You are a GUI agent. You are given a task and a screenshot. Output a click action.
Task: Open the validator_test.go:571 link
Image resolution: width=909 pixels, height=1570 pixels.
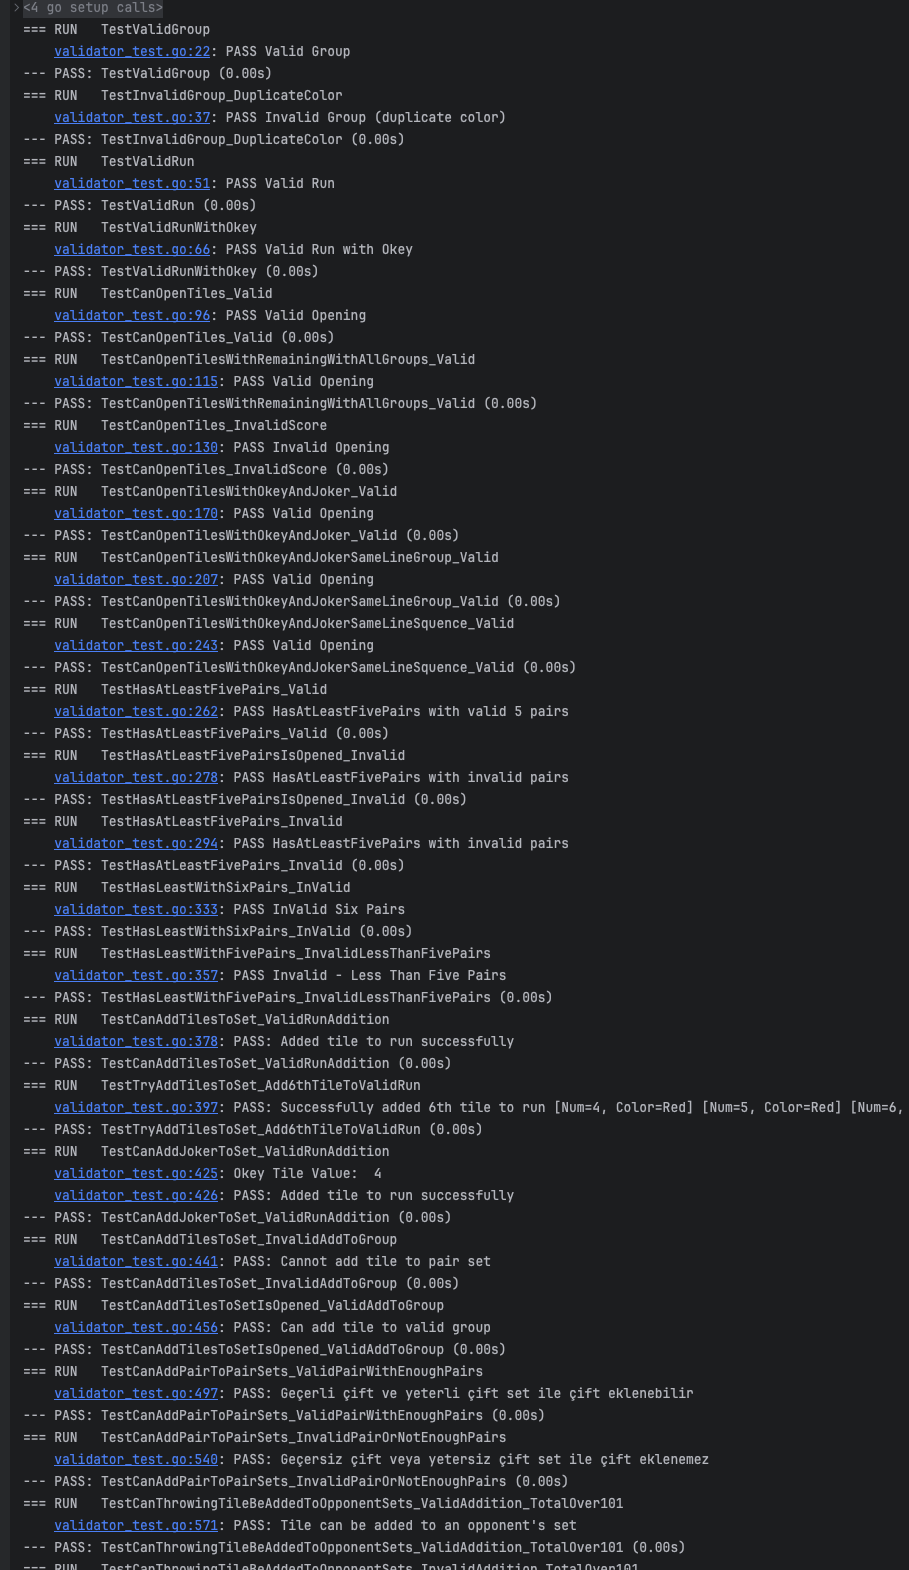tap(136, 1525)
